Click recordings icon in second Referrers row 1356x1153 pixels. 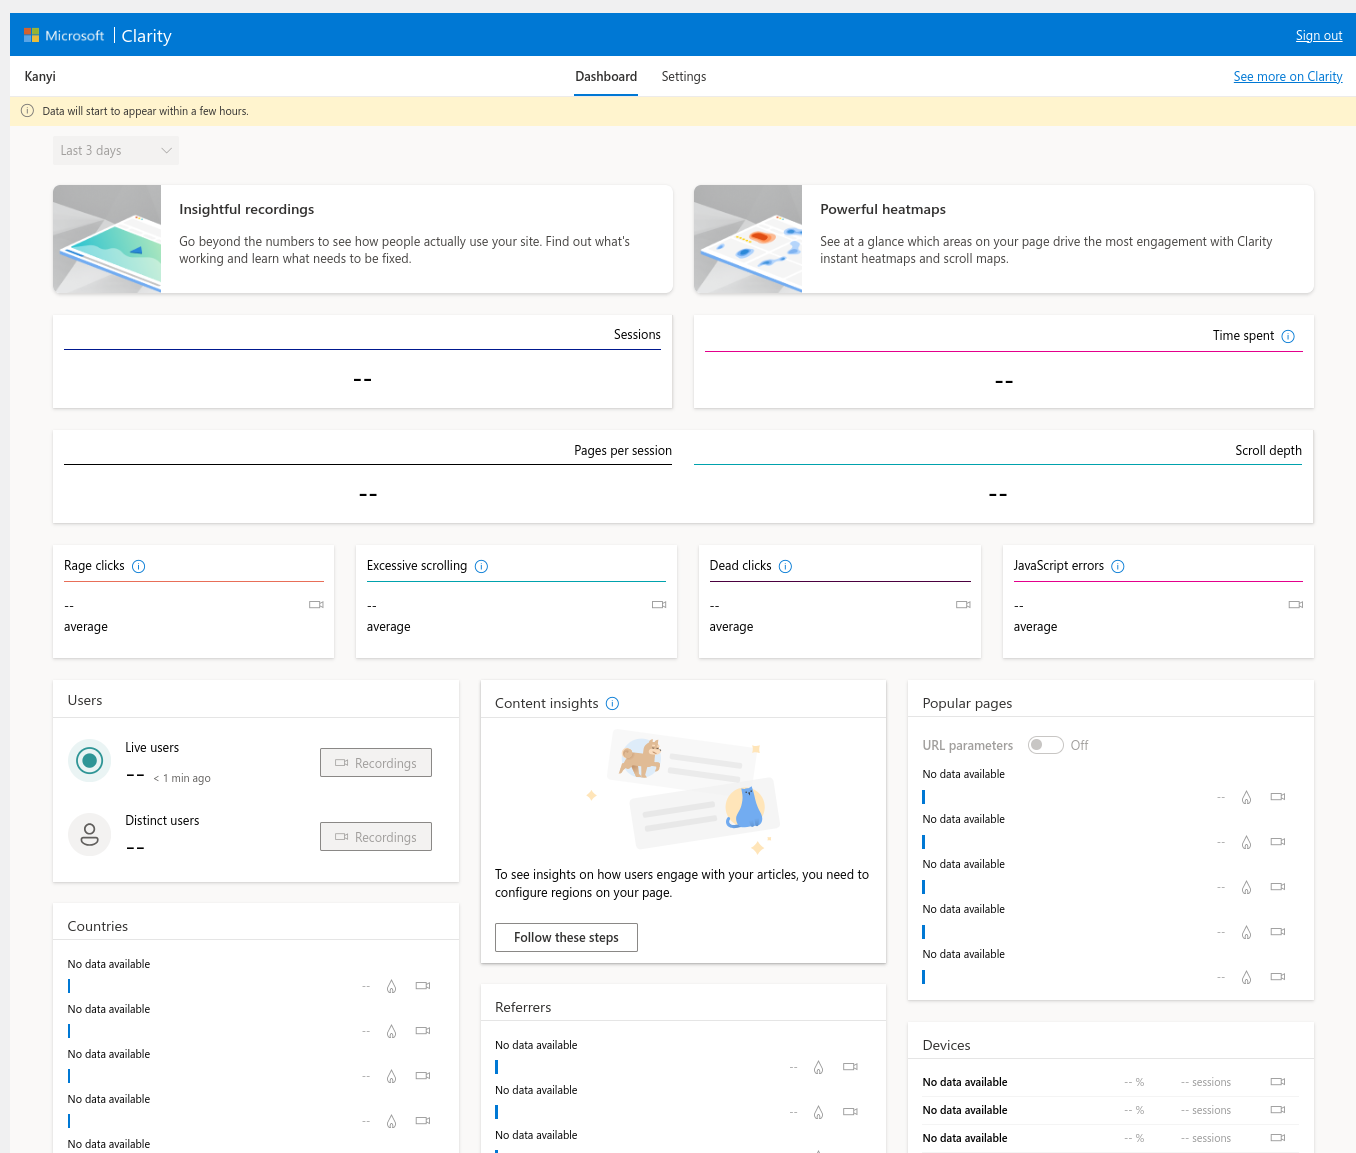coord(850,1112)
